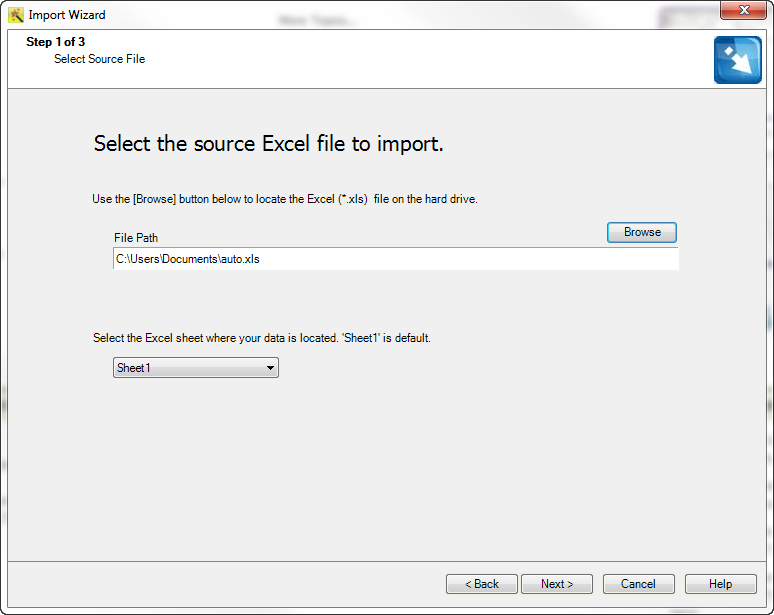Click the Import Wizard title bar icon
774x615 pixels.
pos(16,15)
